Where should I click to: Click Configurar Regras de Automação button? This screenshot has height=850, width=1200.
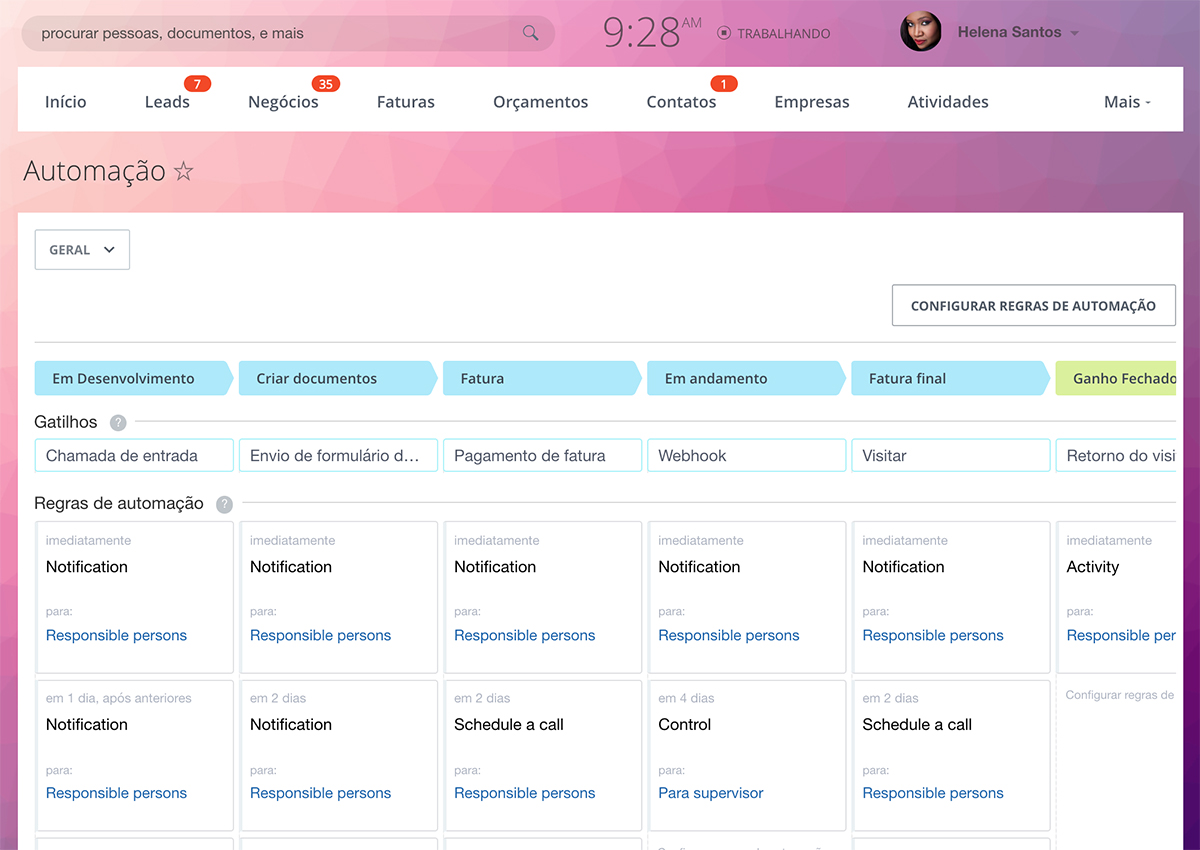pos(1033,306)
